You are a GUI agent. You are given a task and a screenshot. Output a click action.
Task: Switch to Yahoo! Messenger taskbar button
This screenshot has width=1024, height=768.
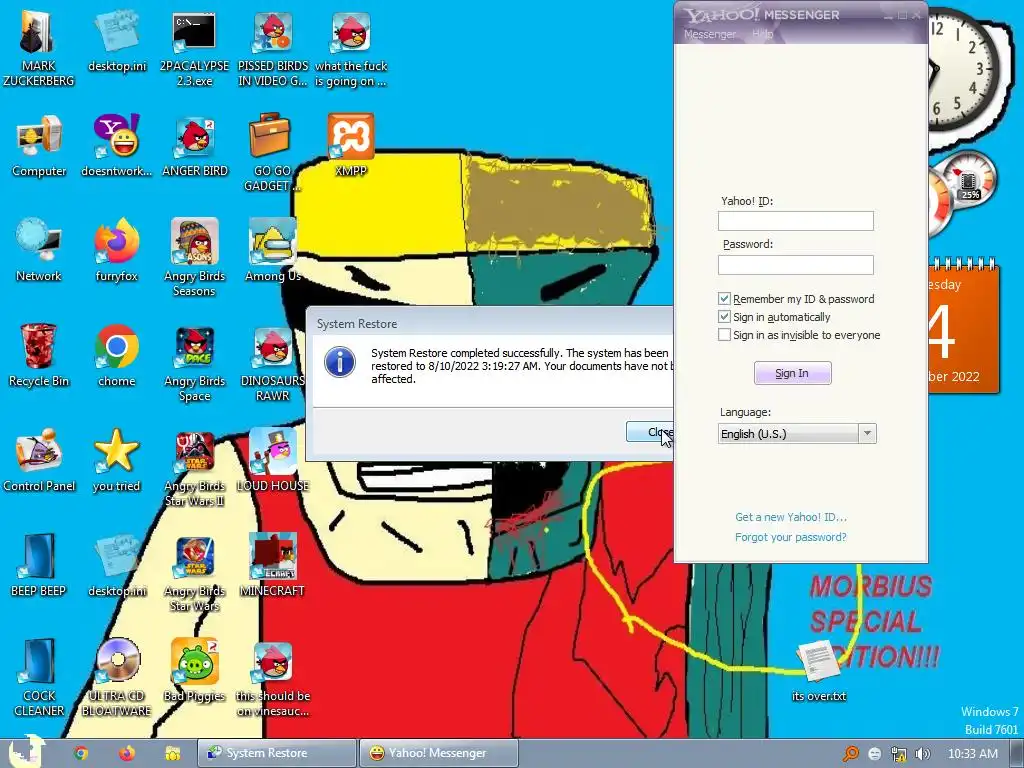[439, 753]
